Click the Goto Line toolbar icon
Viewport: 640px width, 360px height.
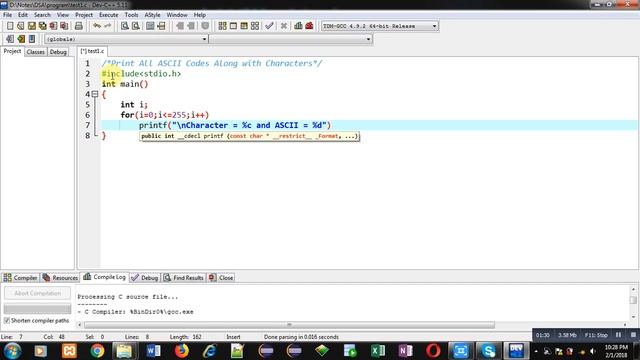click(x=161, y=26)
